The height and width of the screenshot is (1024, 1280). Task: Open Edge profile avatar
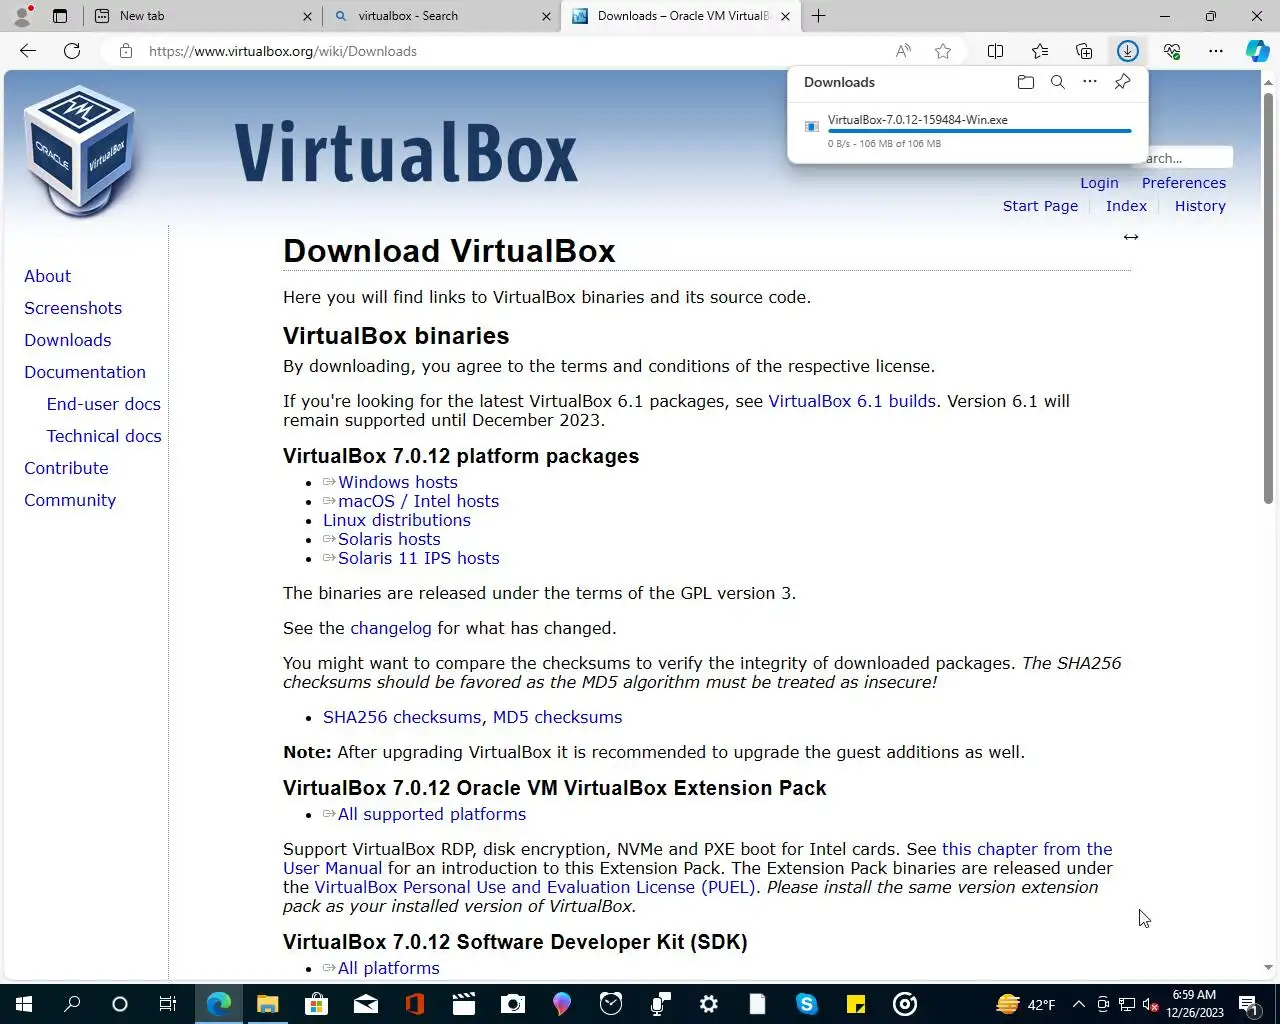point(21,16)
